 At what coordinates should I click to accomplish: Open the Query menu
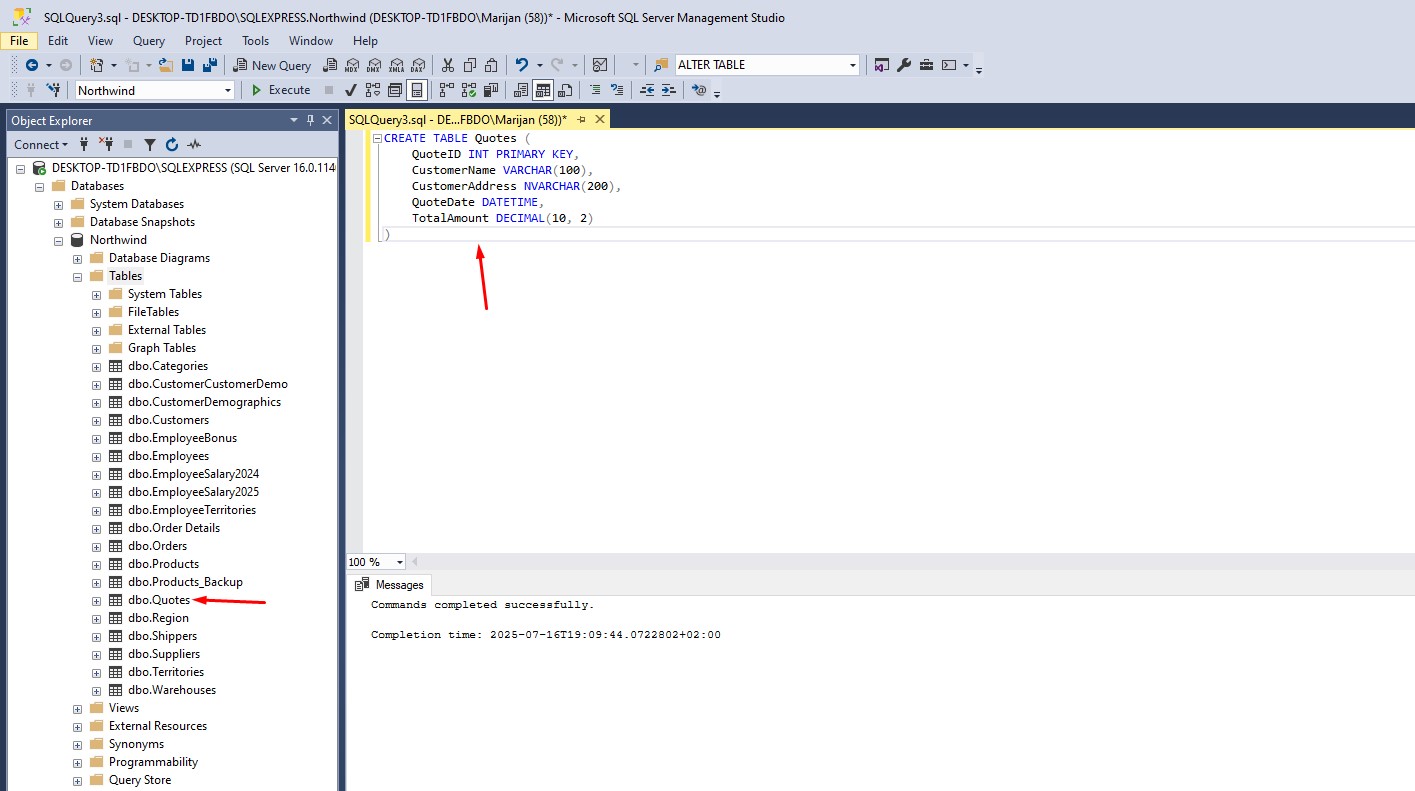click(x=149, y=41)
